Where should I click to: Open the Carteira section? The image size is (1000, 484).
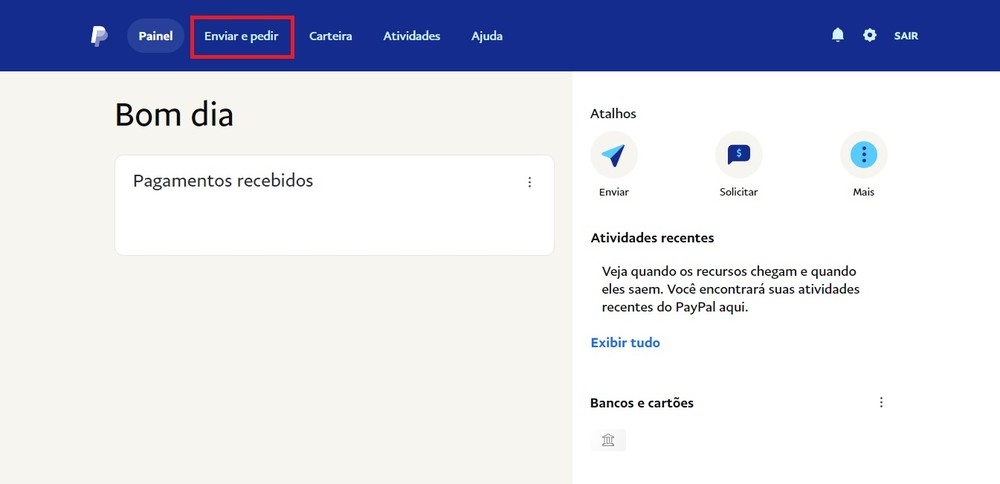click(330, 36)
